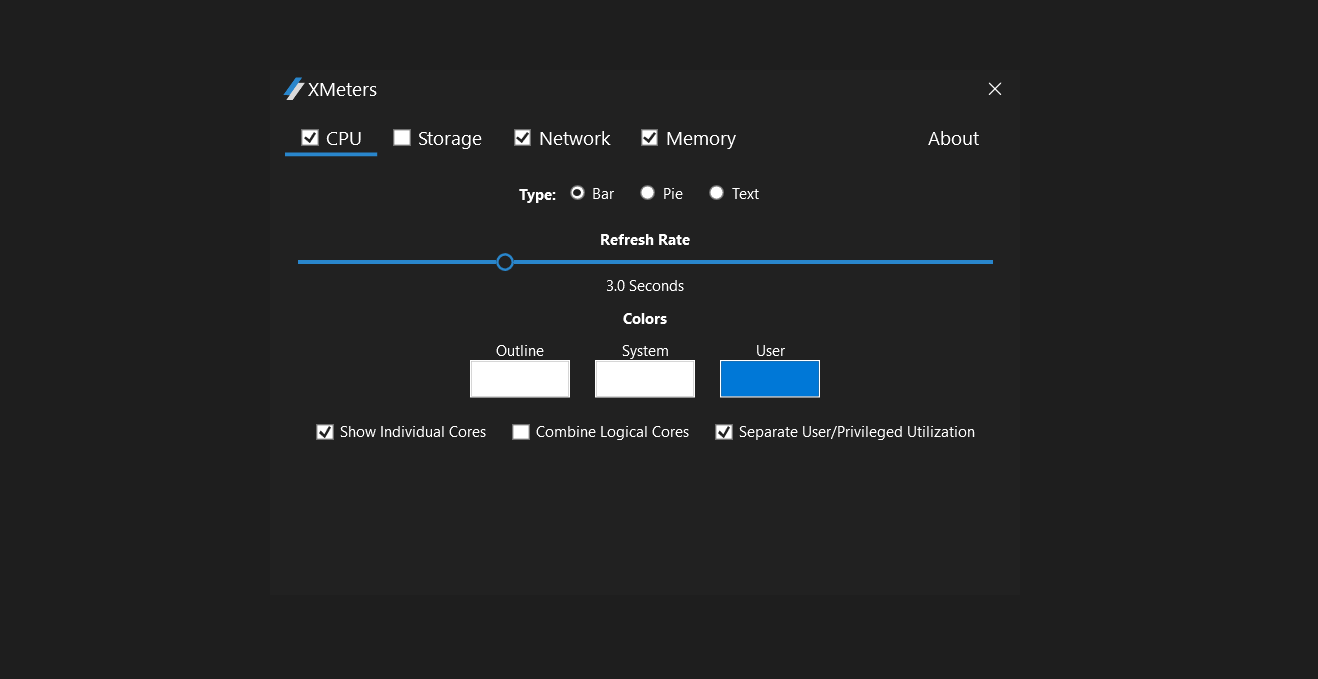1318x679 pixels.
Task: Change the User color swatch
Action: click(x=770, y=378)
